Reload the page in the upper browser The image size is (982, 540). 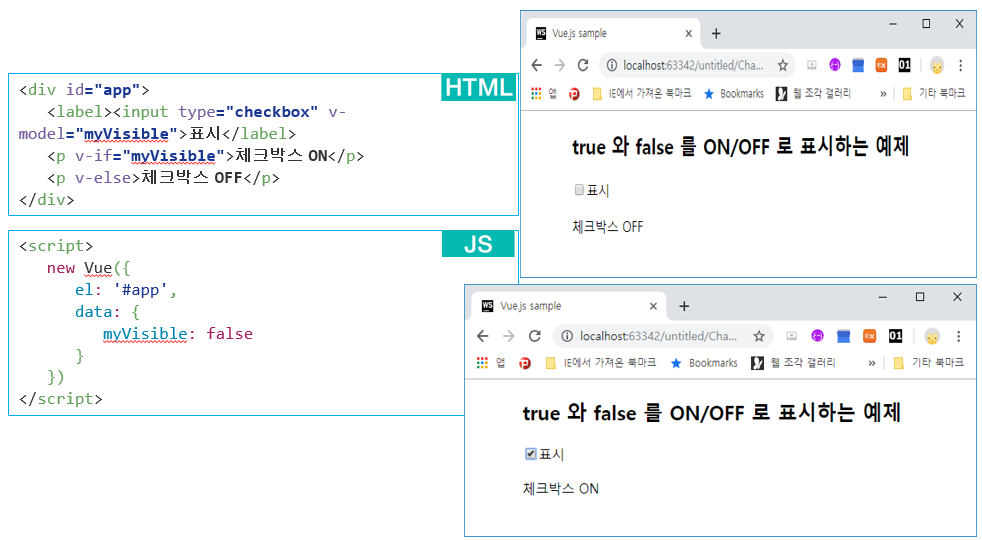point(583,65)
